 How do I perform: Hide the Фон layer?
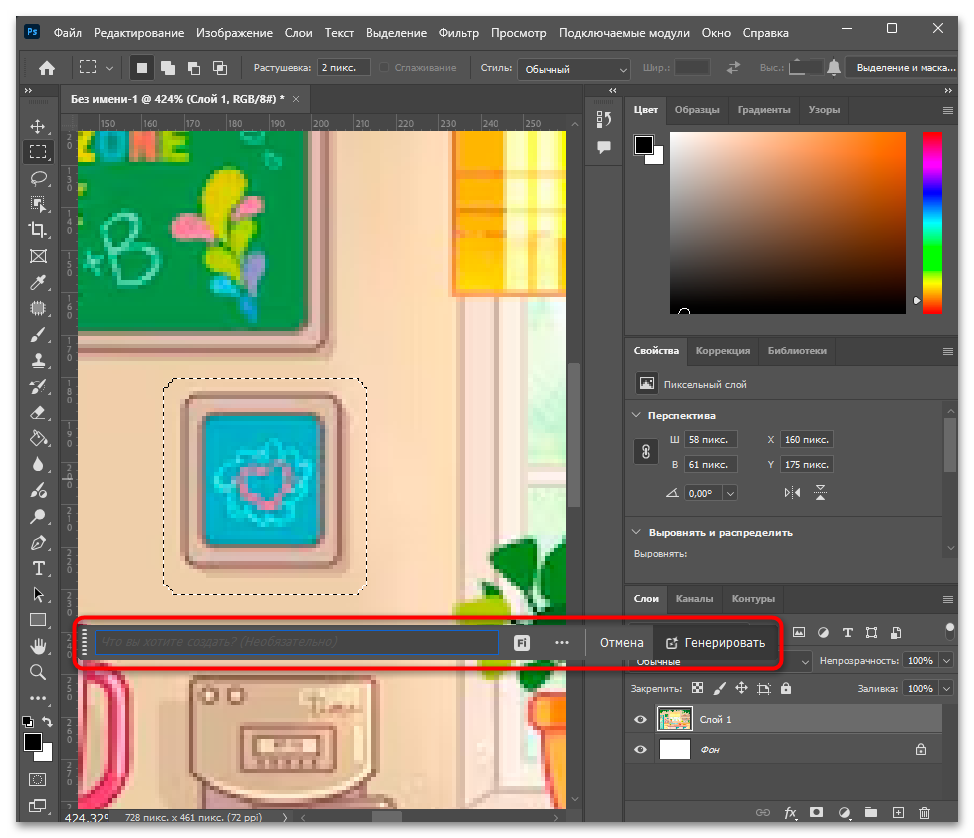point(640,749)
